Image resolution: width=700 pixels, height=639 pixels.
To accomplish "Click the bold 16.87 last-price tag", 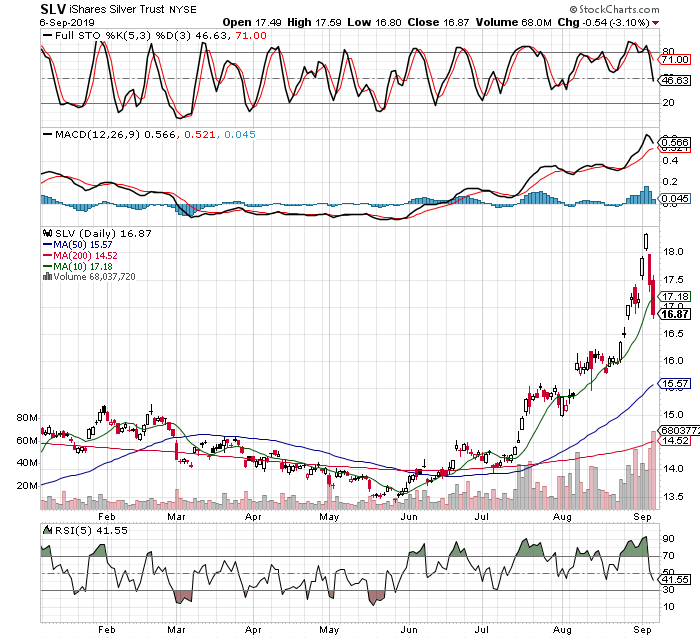I will click(675, 314).
